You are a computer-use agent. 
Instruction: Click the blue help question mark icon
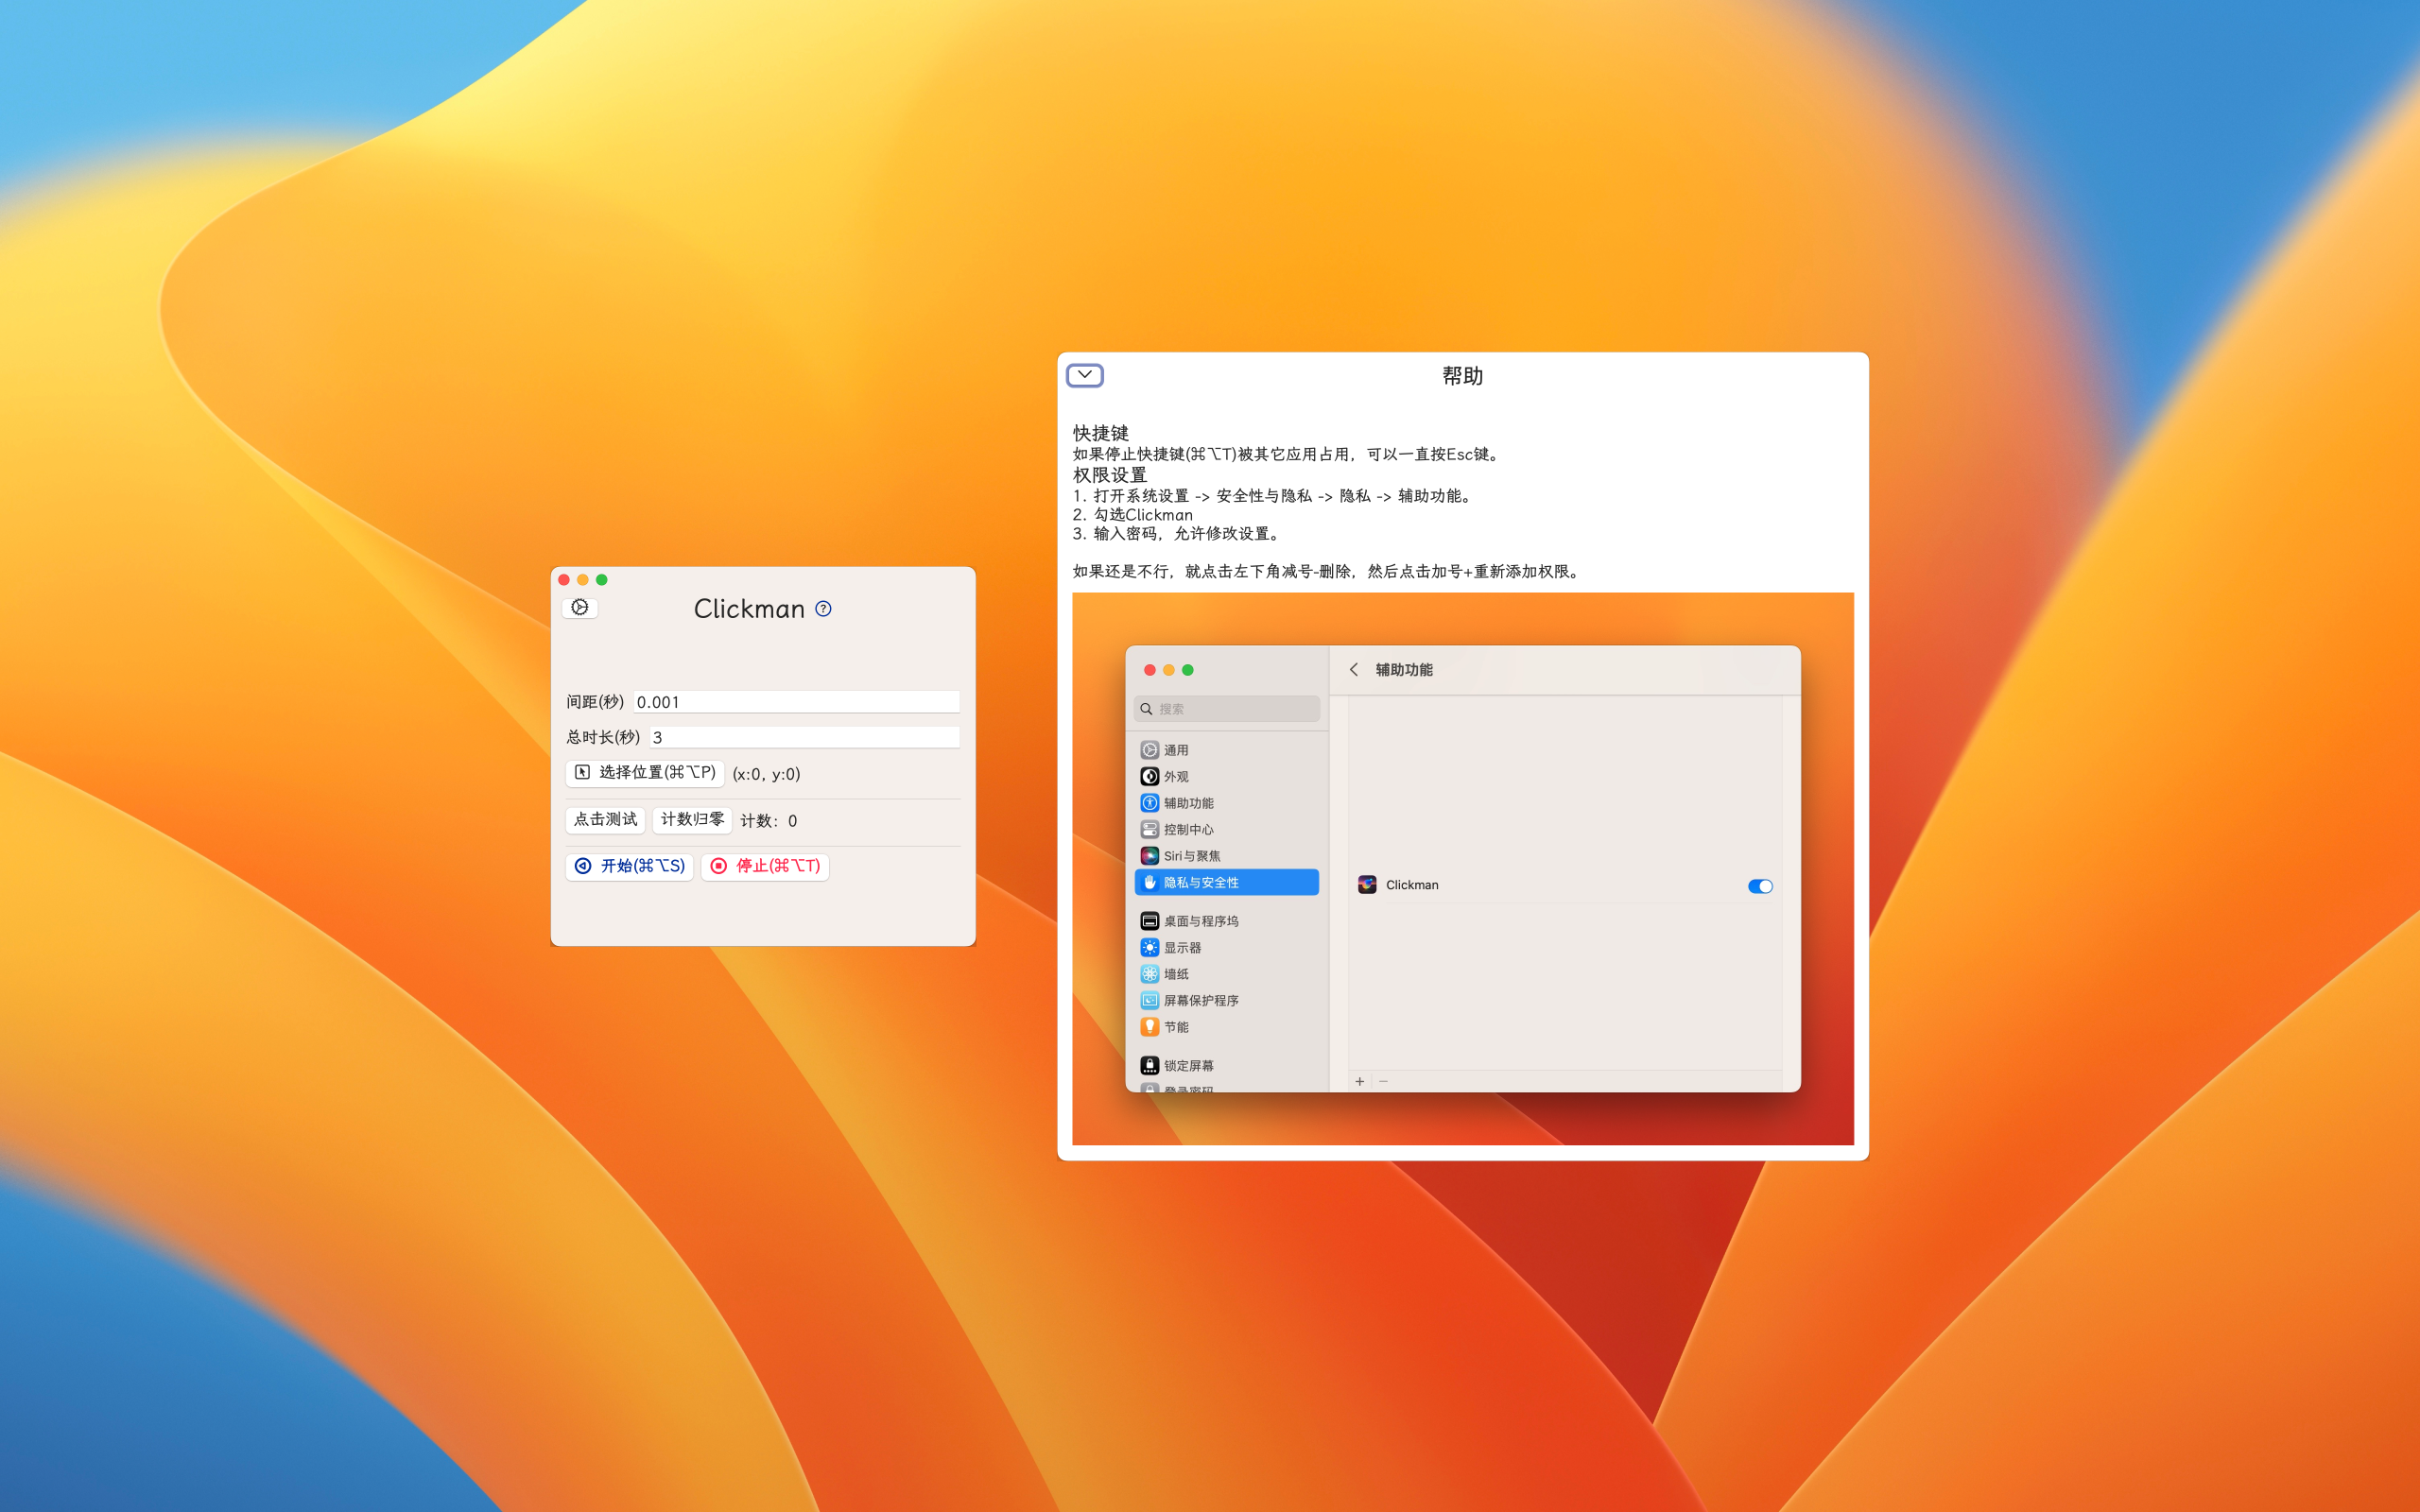(x=823, y=609)
